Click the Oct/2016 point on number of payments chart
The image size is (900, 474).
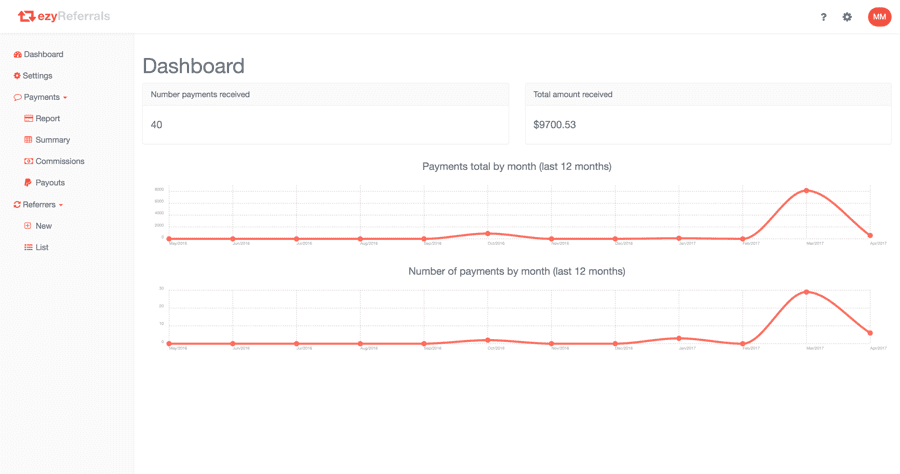pos(488,340)
